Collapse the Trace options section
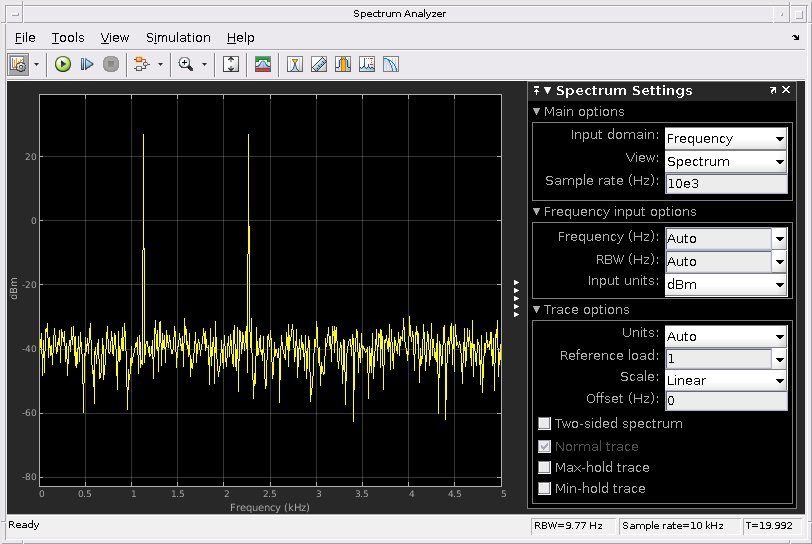Viewport: 812px width, 544px height. point(537,310)
